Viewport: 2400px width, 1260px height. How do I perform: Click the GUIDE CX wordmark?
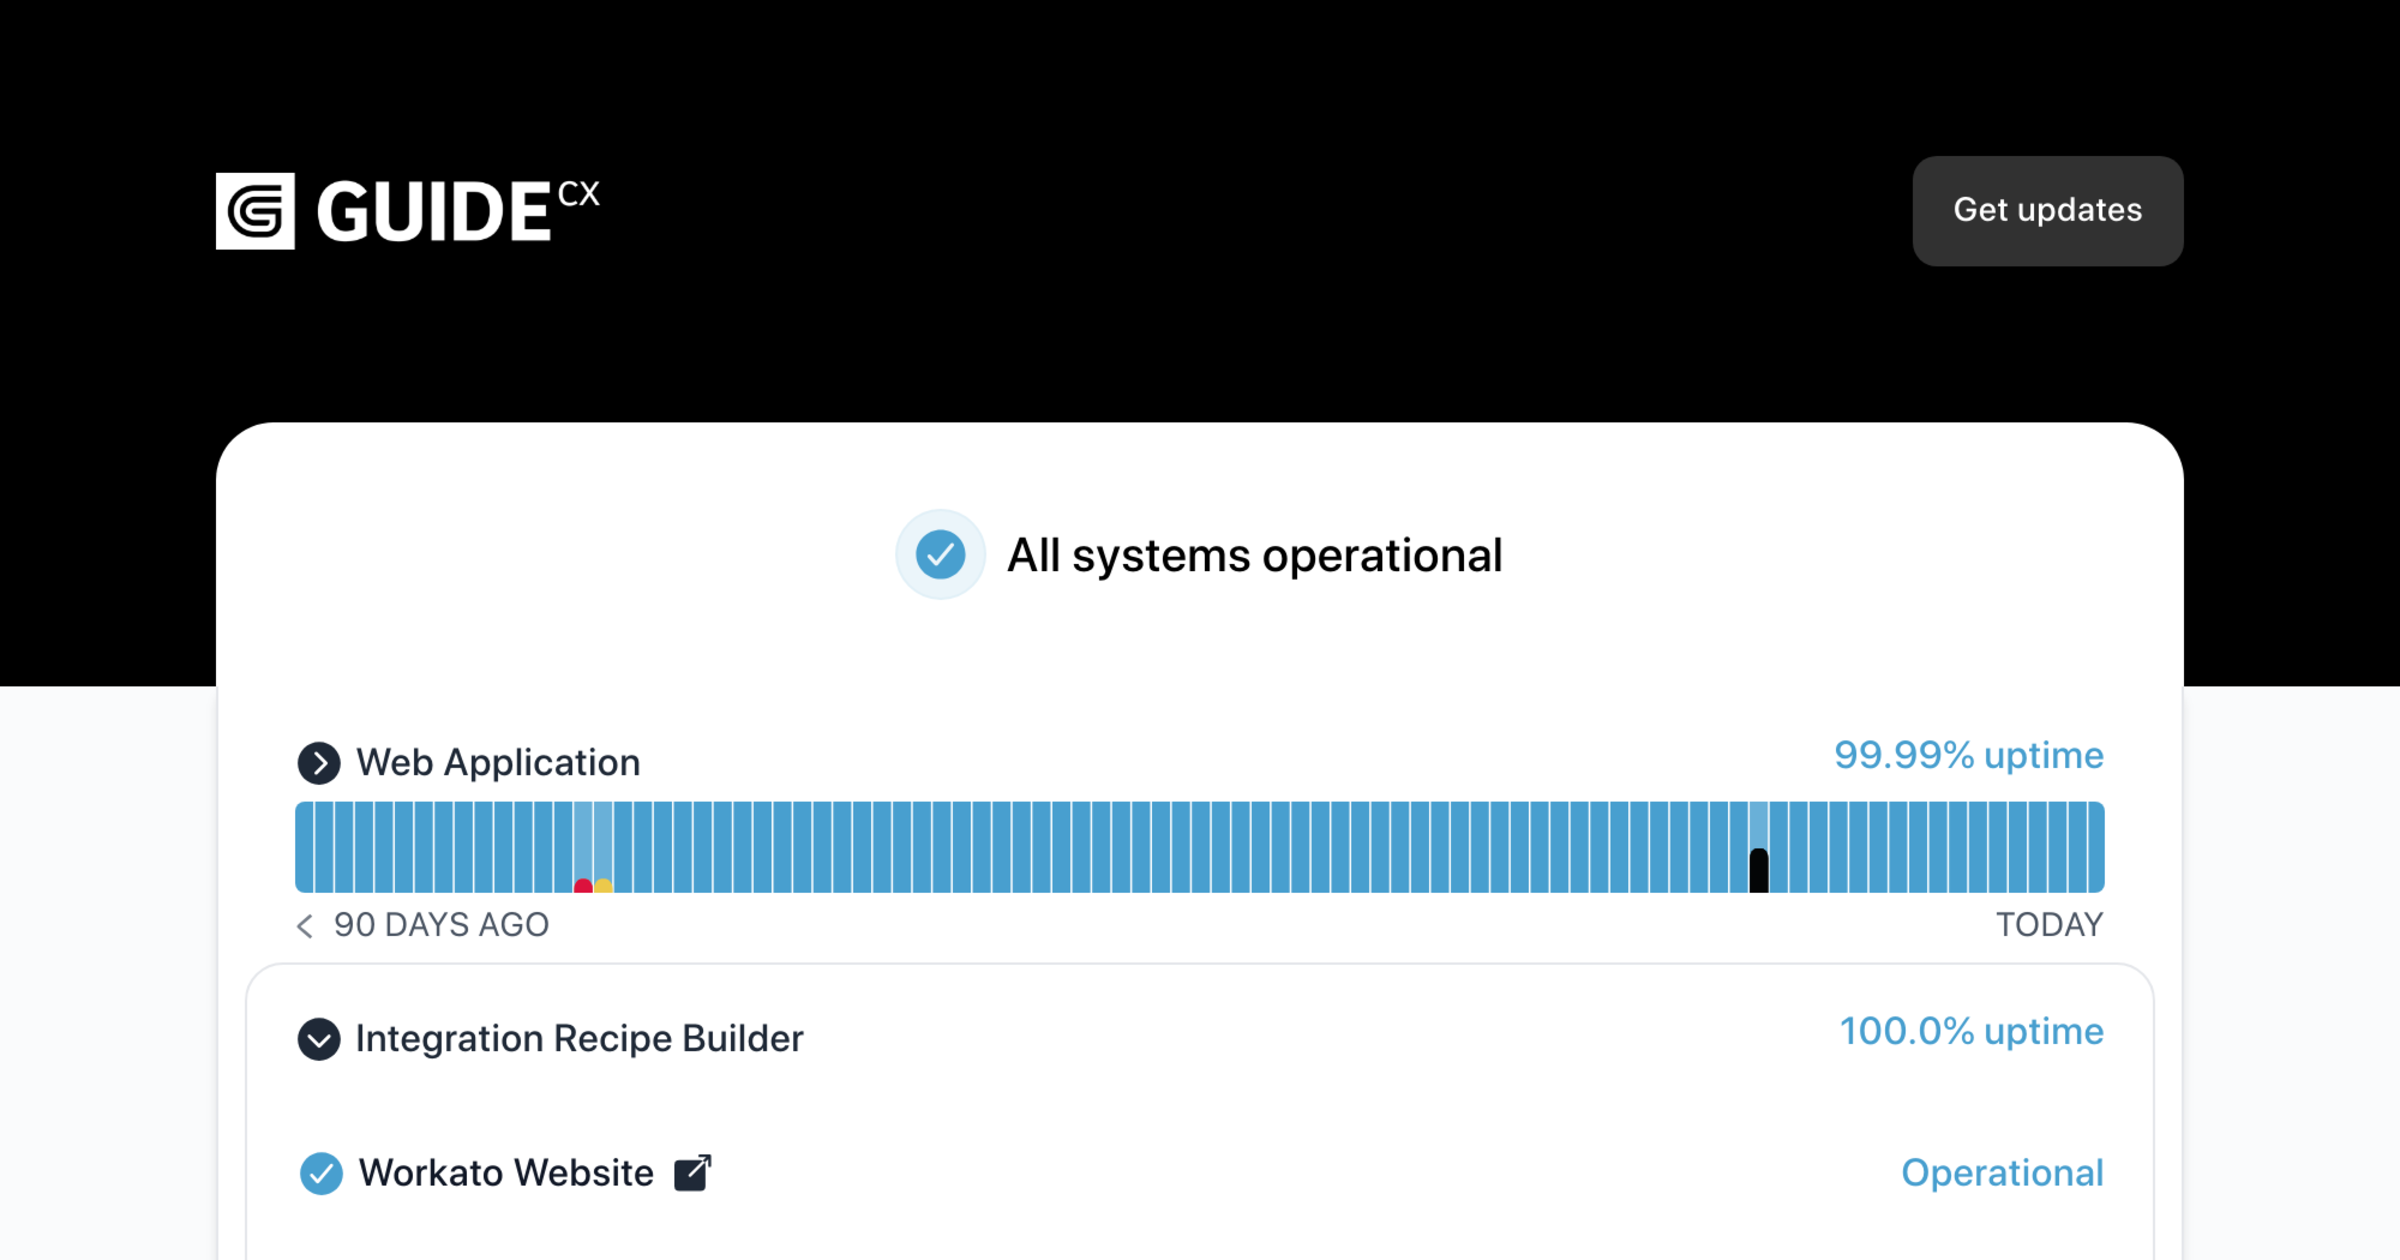(458, 211)
